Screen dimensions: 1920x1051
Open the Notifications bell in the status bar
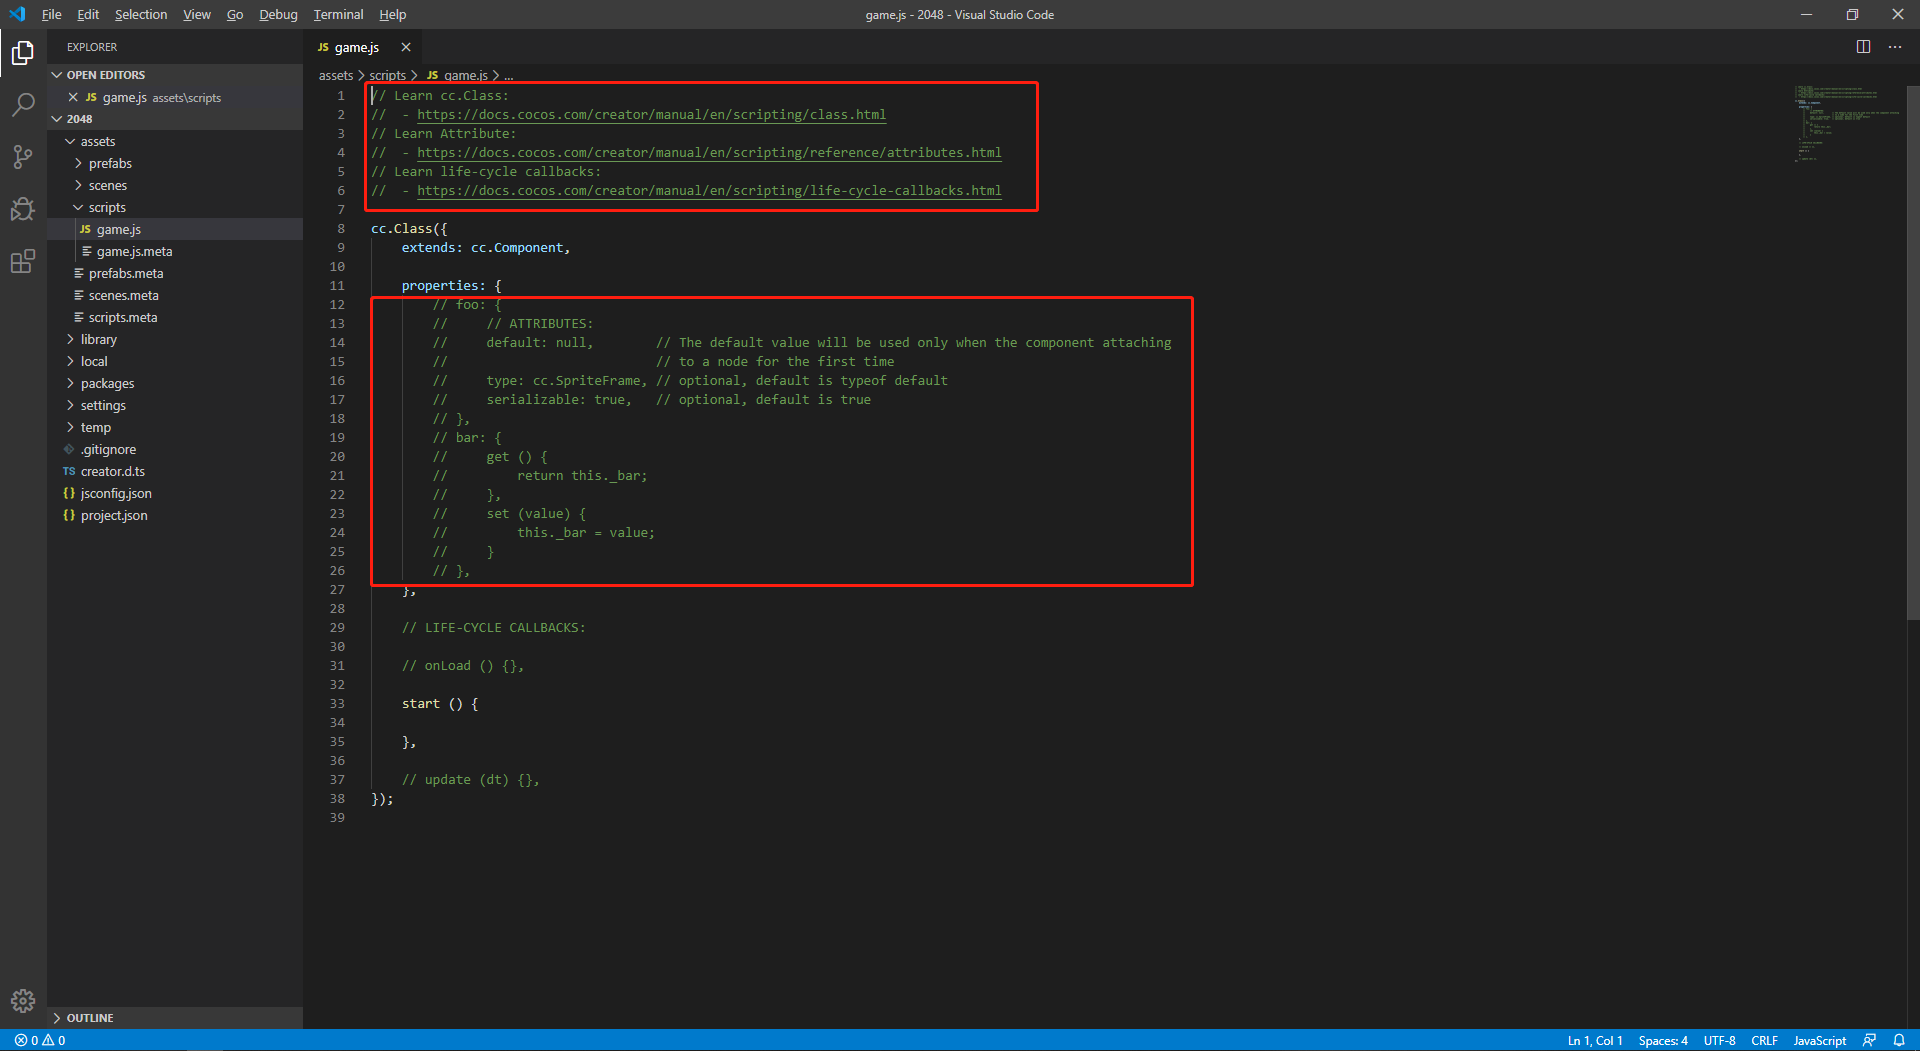click(x=1899, y=1040)
